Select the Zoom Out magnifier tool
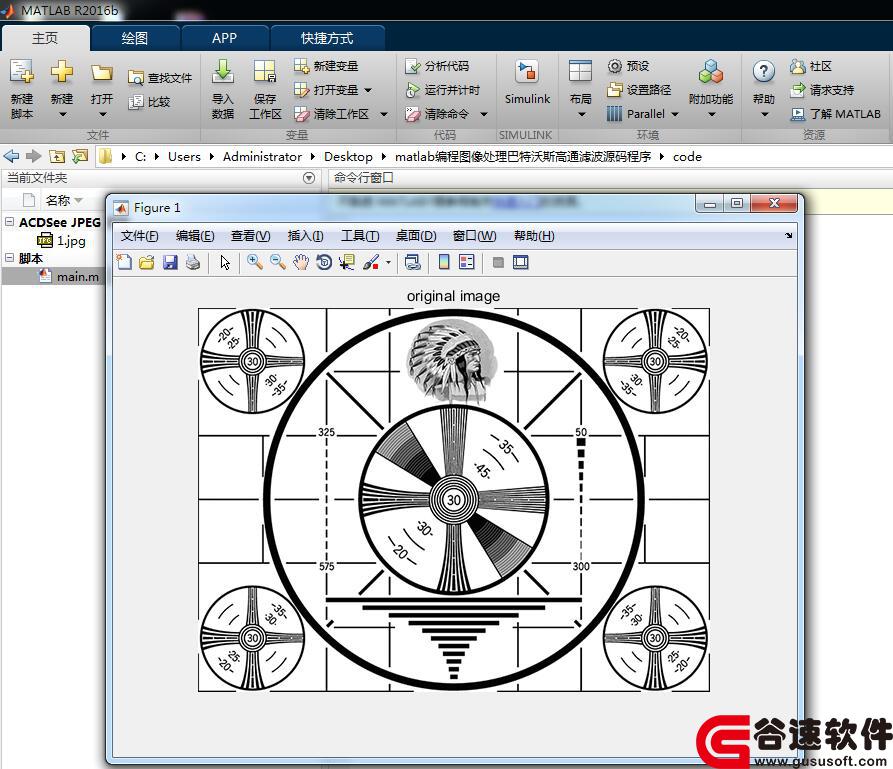 pyautogui.click(x=278, y=262)
